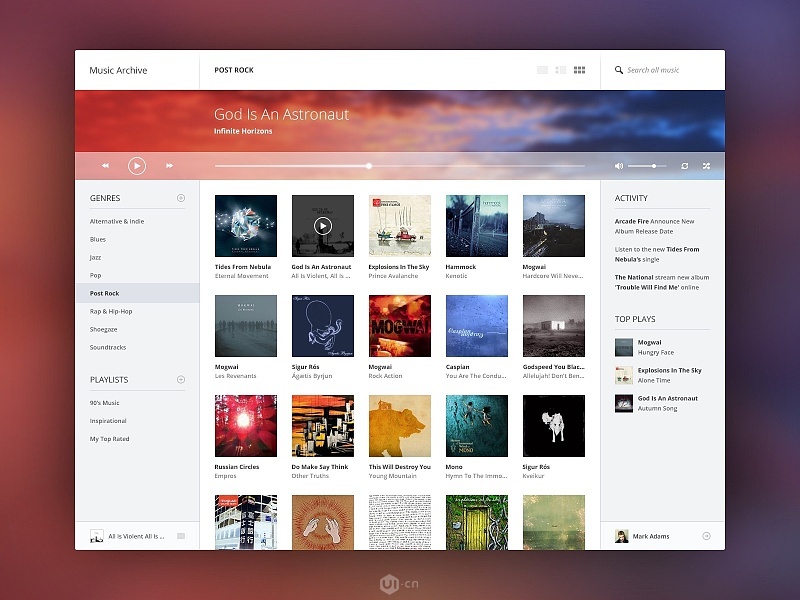
Task: Open the Inspirational playlist
Action: 108,421
